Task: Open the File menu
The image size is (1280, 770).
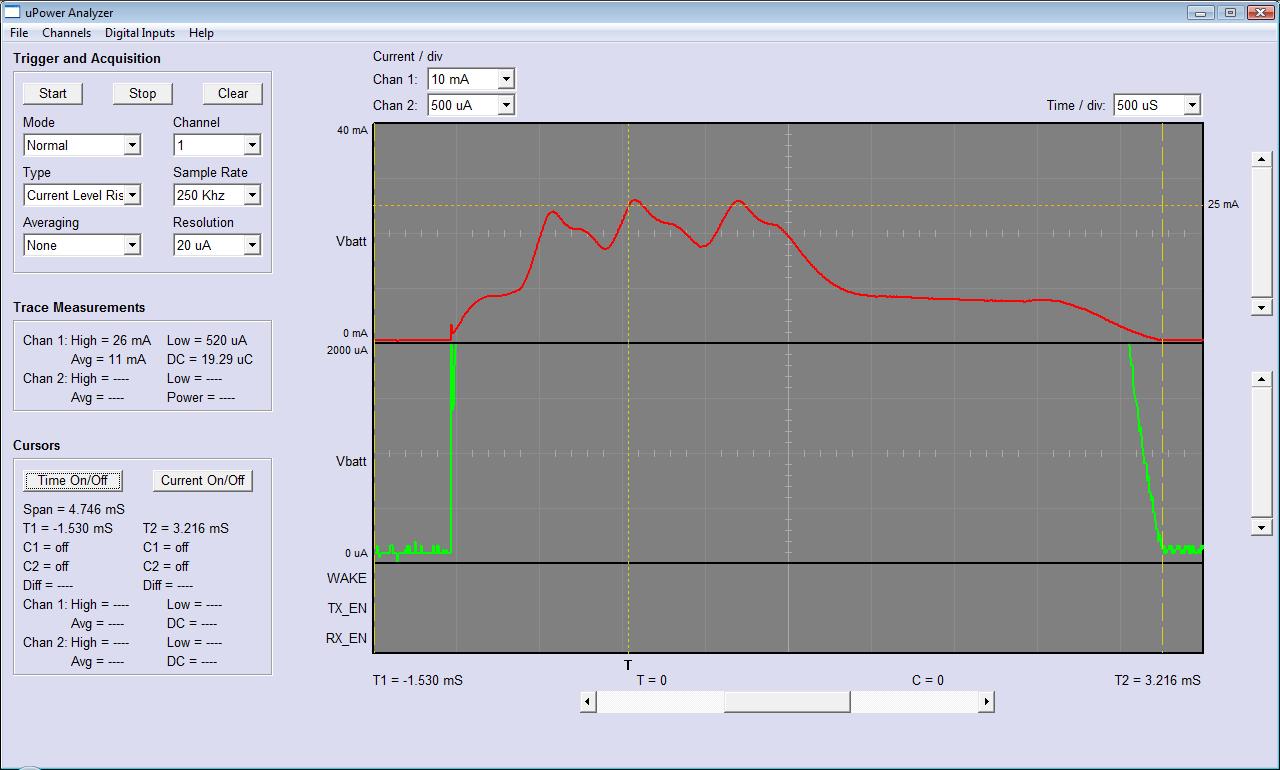Action: 18,33
